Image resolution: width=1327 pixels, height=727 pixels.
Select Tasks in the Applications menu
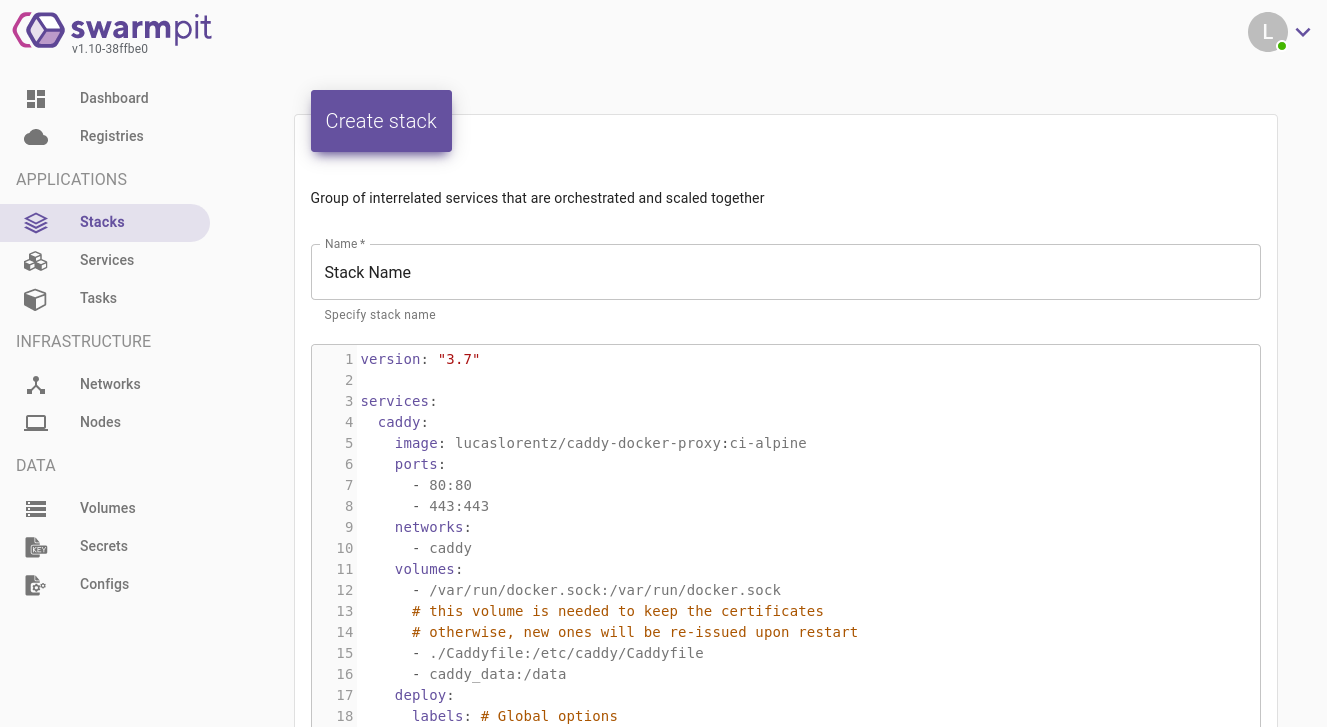[98, 298]
